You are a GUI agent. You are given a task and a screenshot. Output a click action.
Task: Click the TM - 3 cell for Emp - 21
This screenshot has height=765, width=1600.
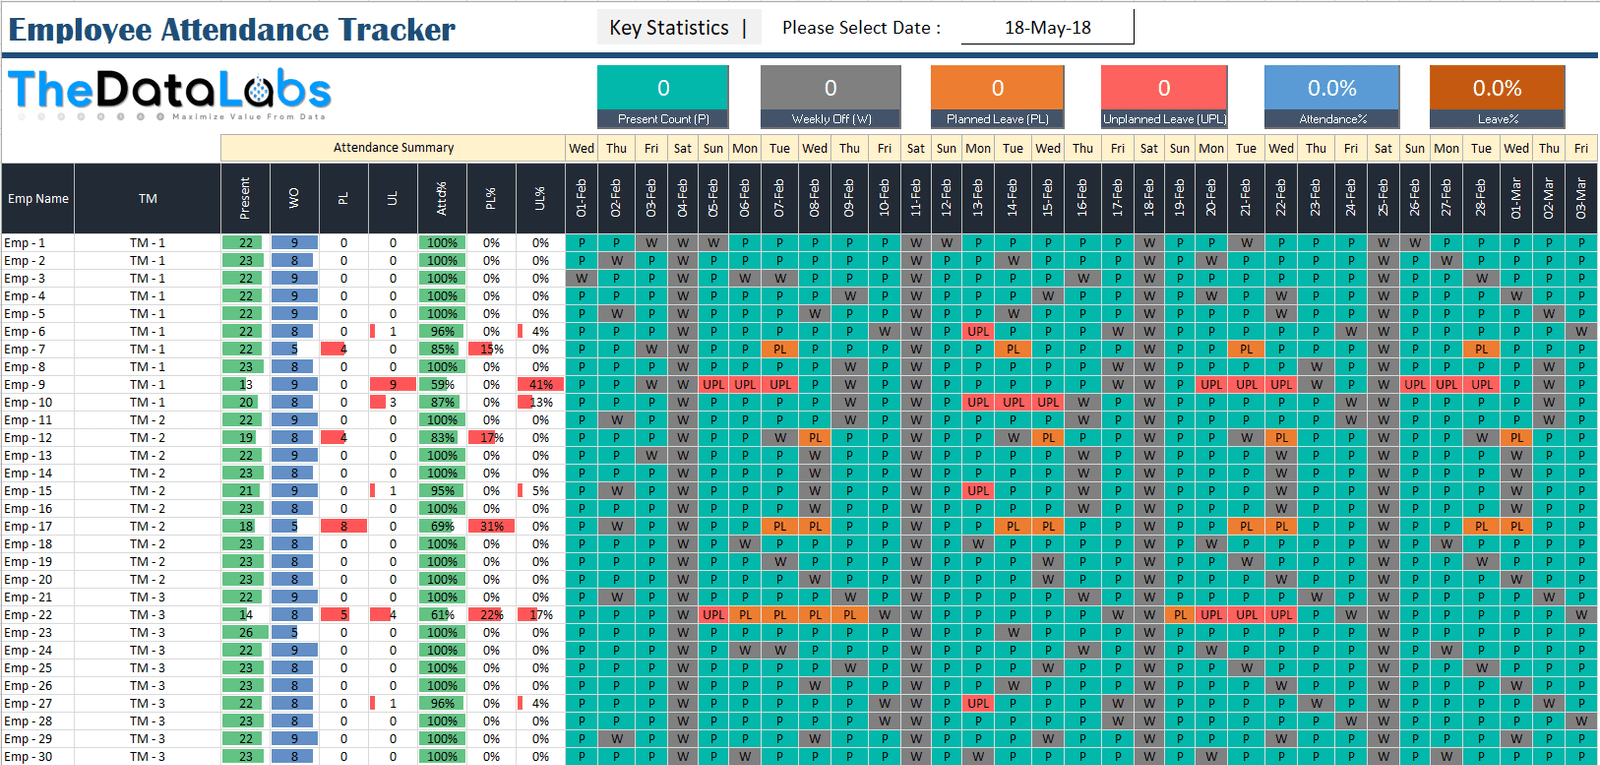click(148, 597)
